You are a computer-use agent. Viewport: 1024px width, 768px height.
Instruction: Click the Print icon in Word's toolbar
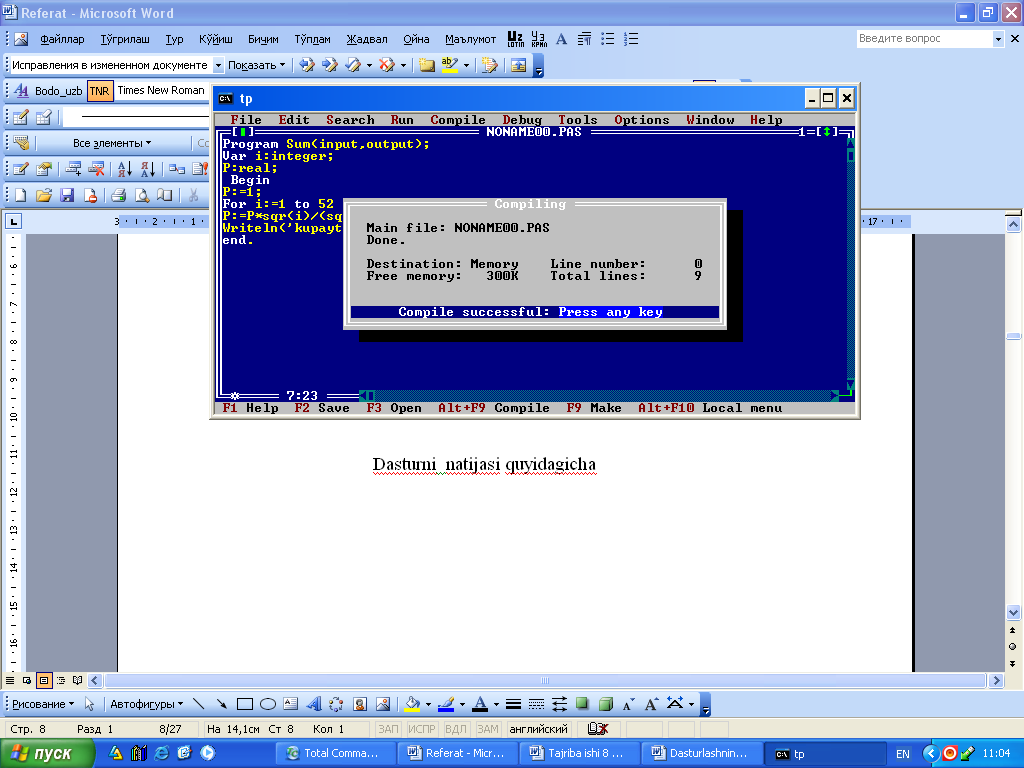tap(118, 195)
